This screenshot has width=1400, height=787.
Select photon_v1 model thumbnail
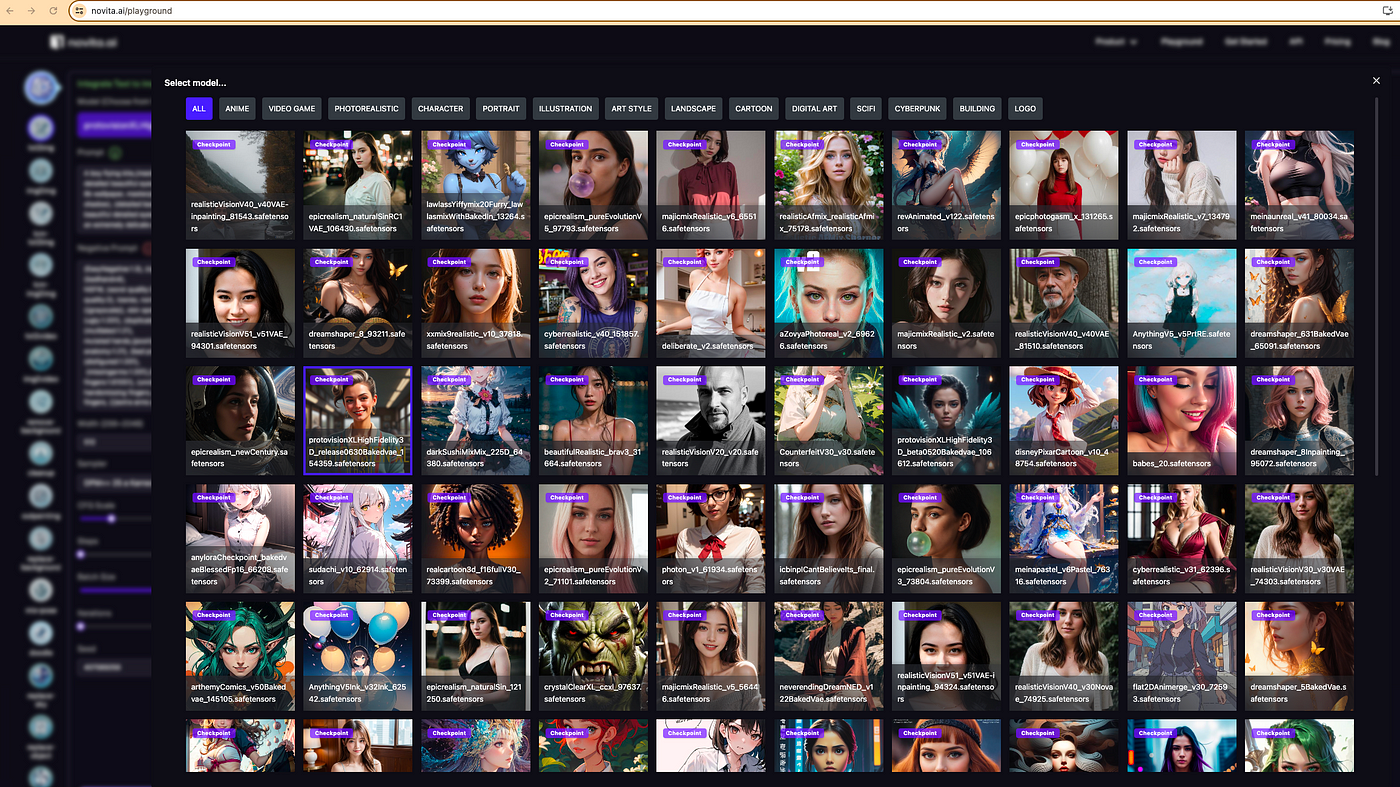click(711, 538)
